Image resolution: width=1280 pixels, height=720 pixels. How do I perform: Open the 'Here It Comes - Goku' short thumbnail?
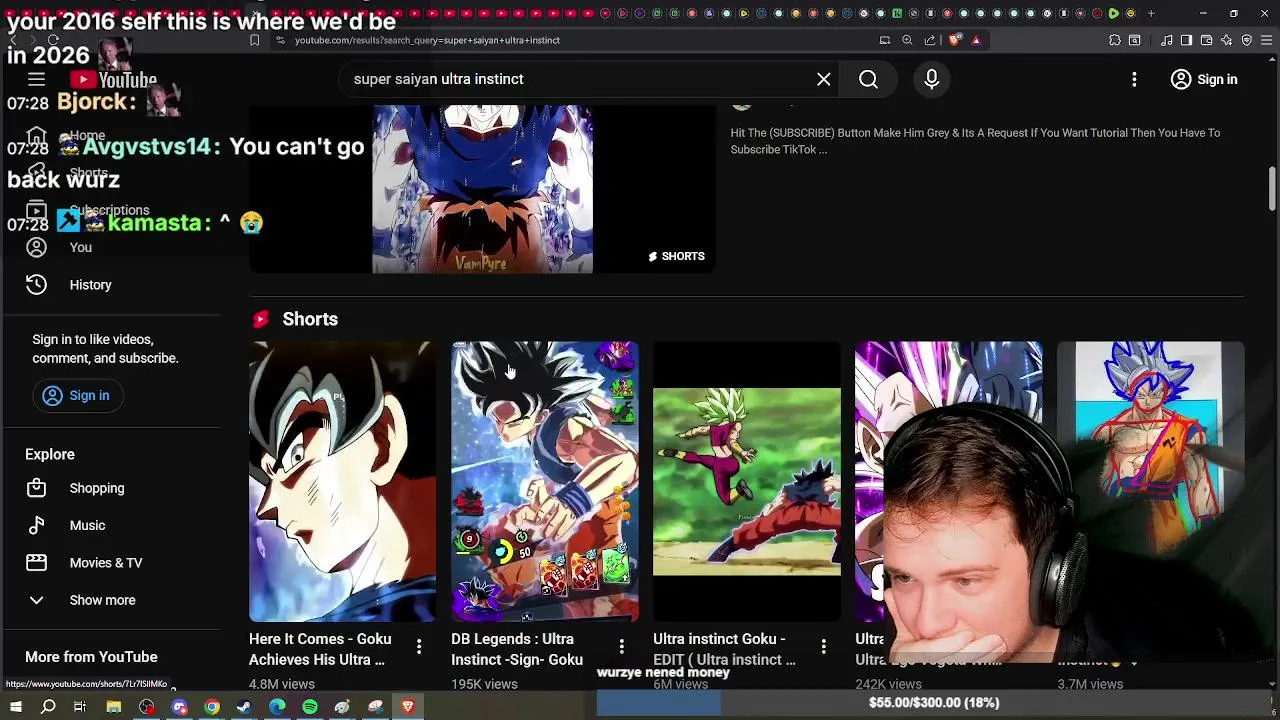point(342,481)
